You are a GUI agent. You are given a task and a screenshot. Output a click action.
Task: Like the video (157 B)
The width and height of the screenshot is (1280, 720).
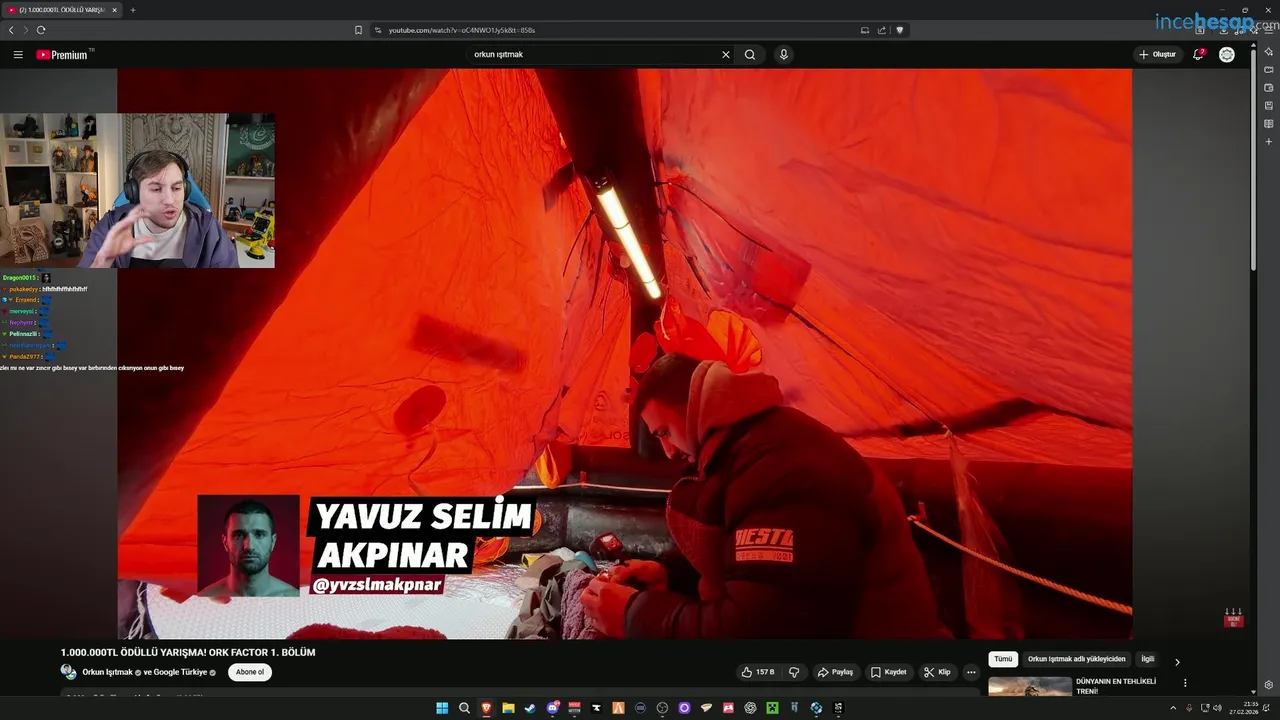[x=757, y=672]
